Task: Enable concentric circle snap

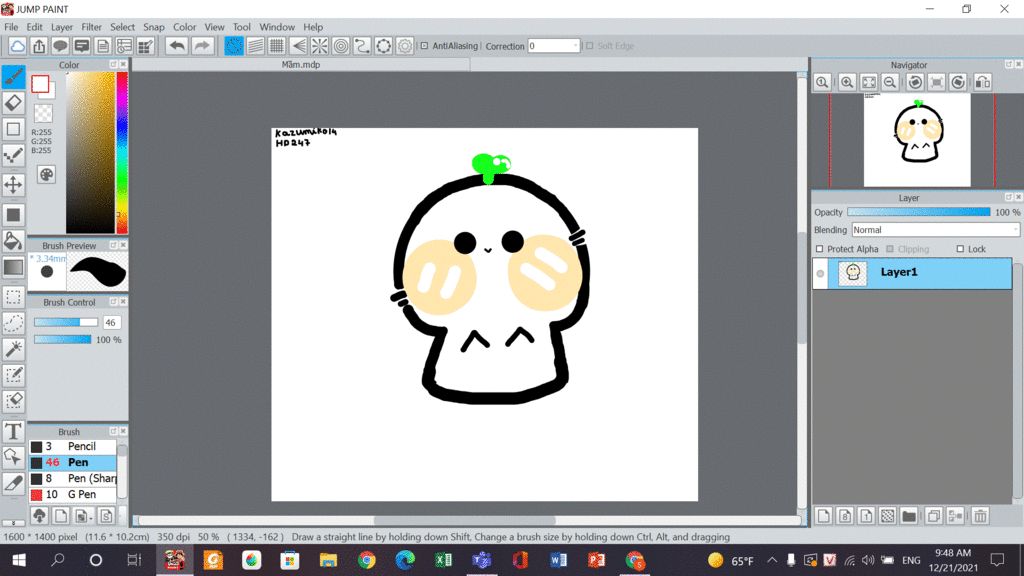Action: pos(341,46)
